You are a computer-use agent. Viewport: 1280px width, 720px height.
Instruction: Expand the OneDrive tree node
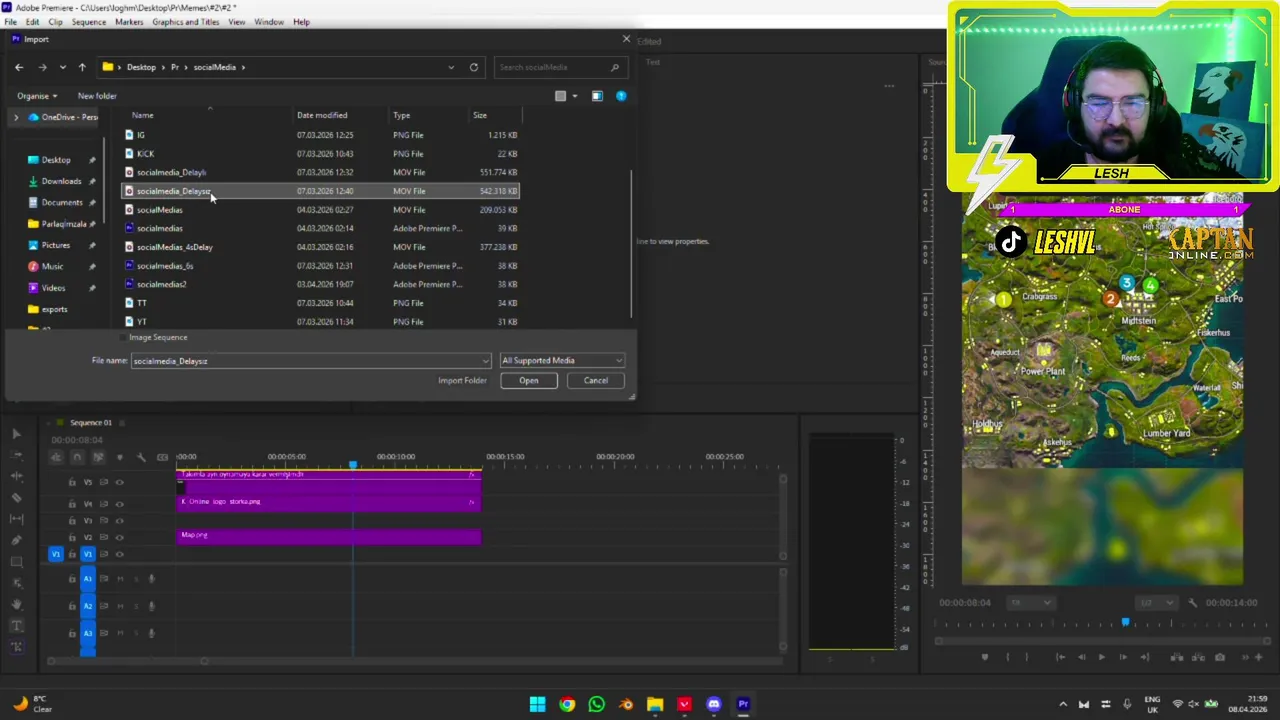coord(15,117)
